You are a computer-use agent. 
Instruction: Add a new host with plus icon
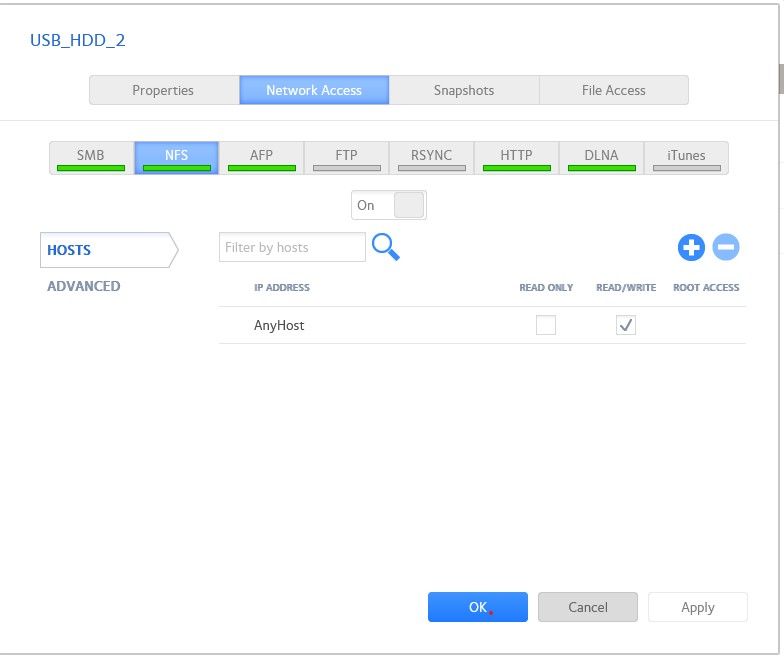tap(691, 248)
